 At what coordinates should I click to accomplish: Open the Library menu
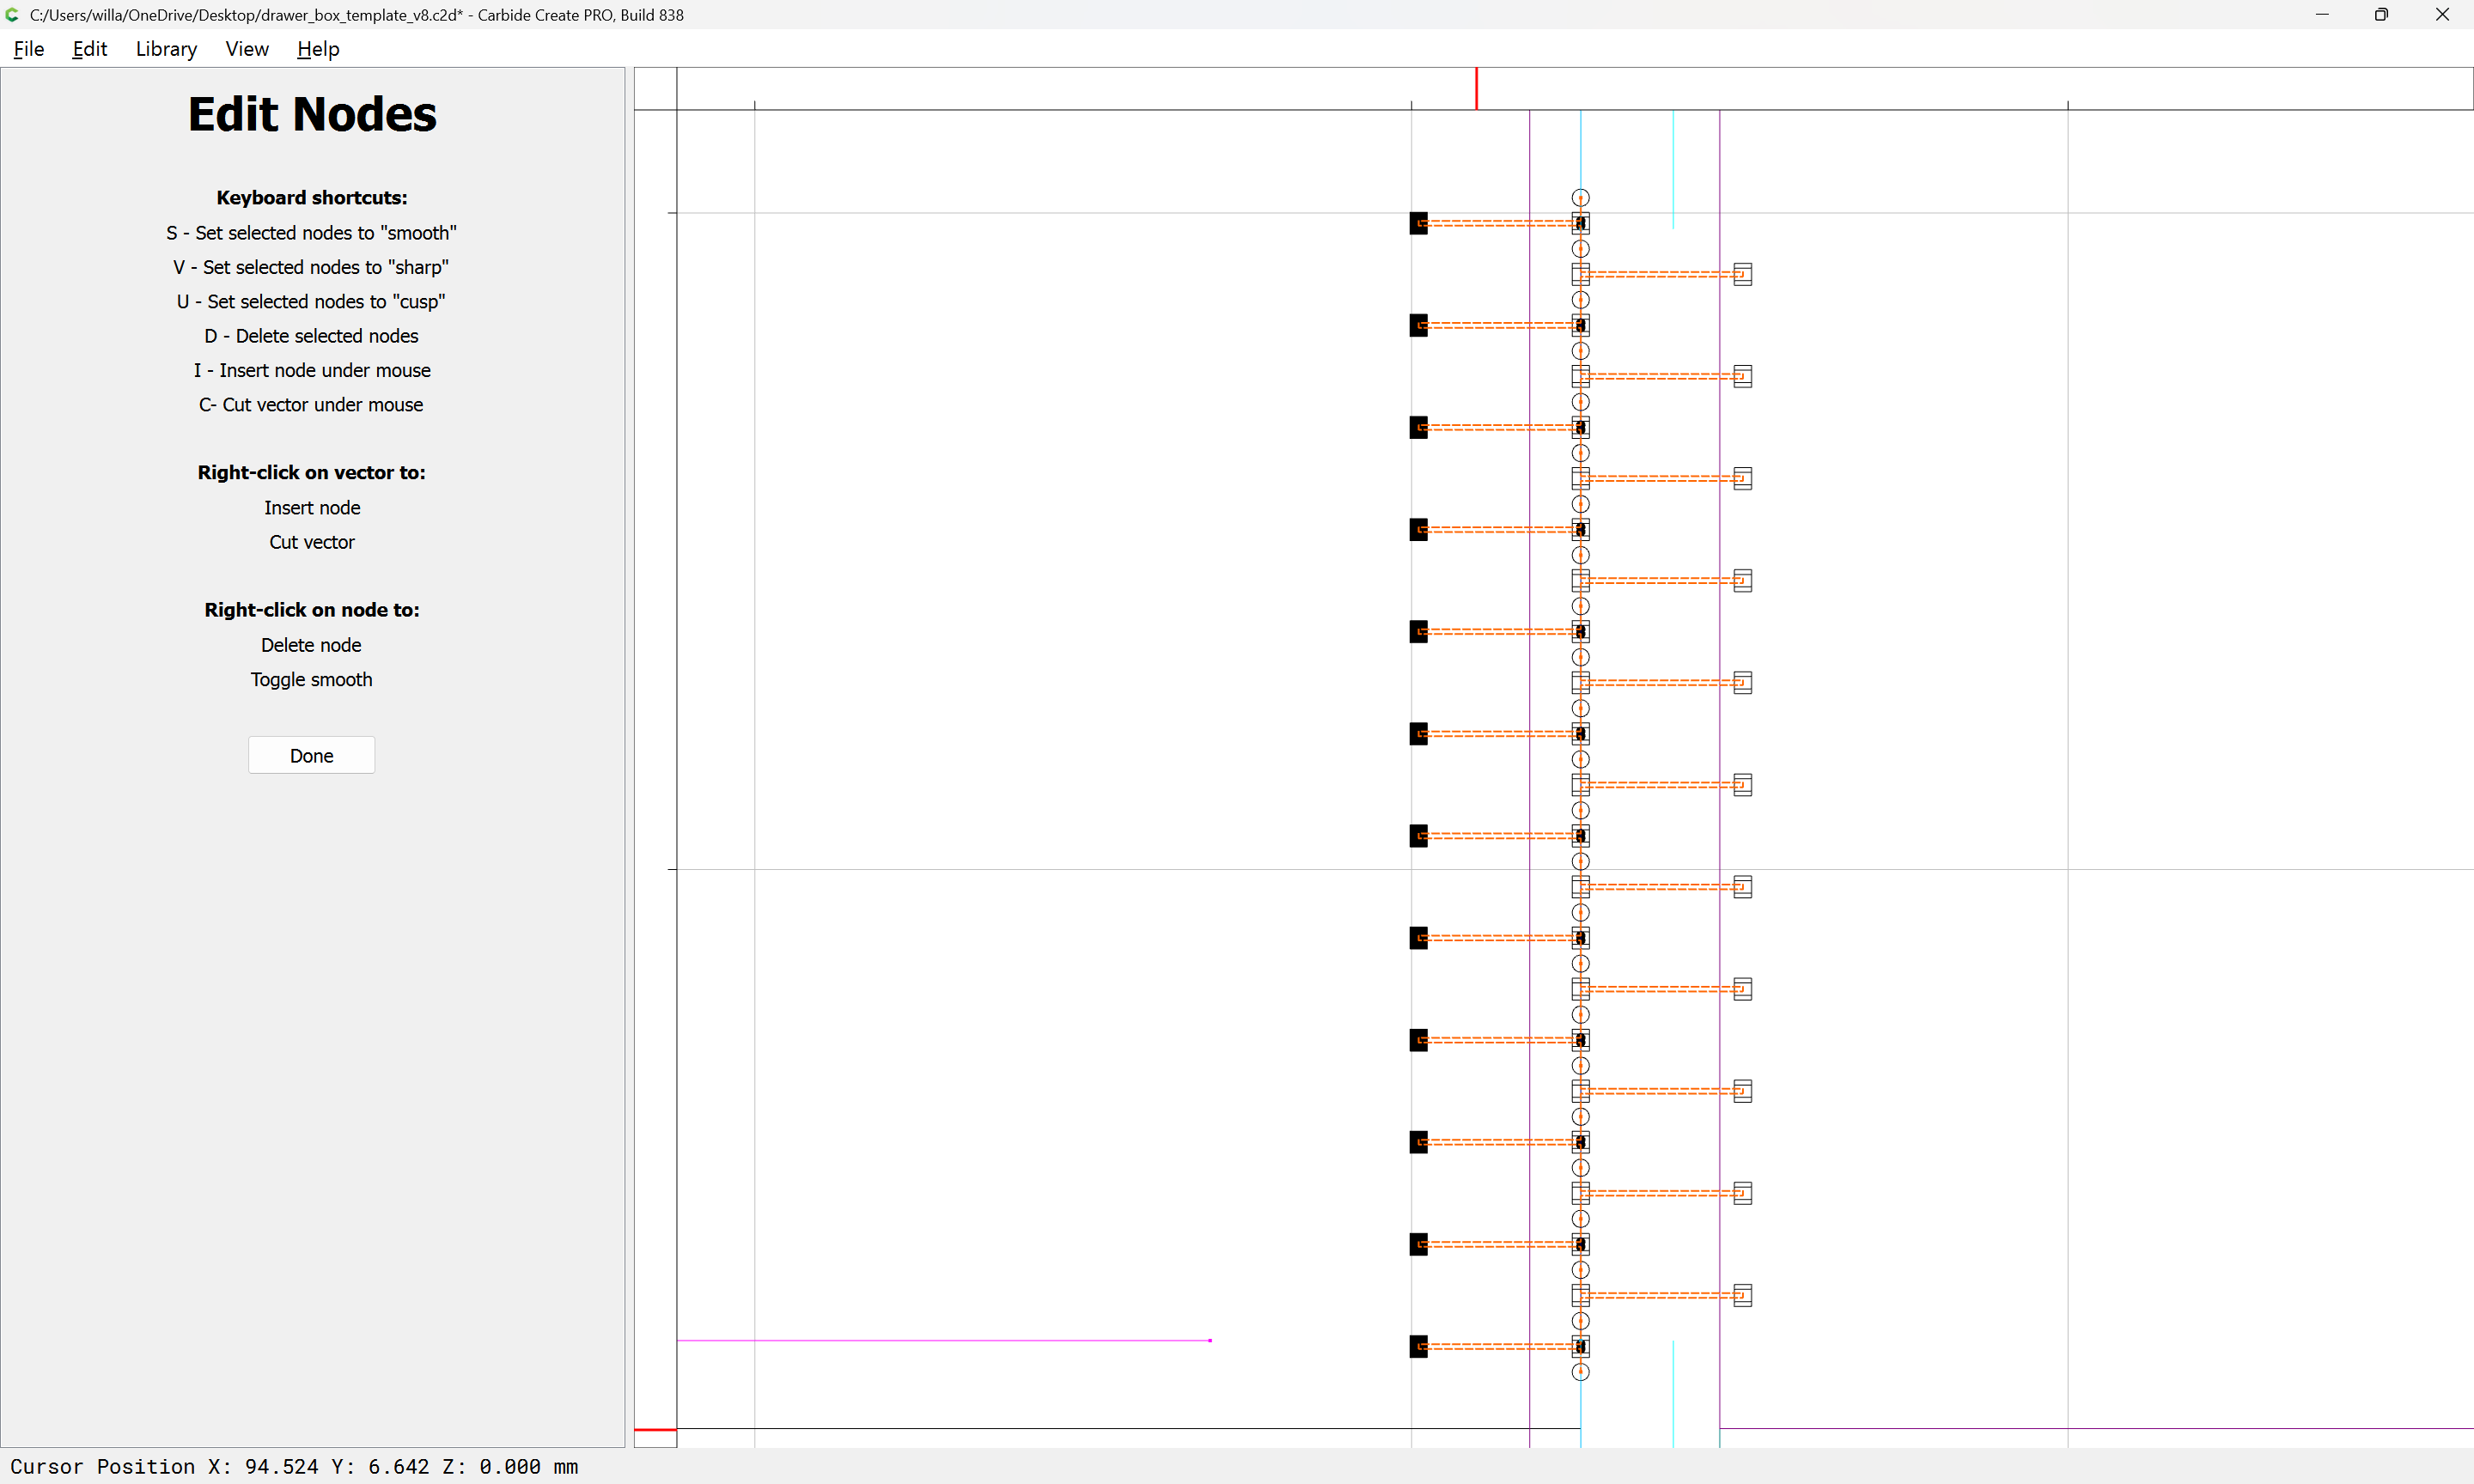(166, 49)
